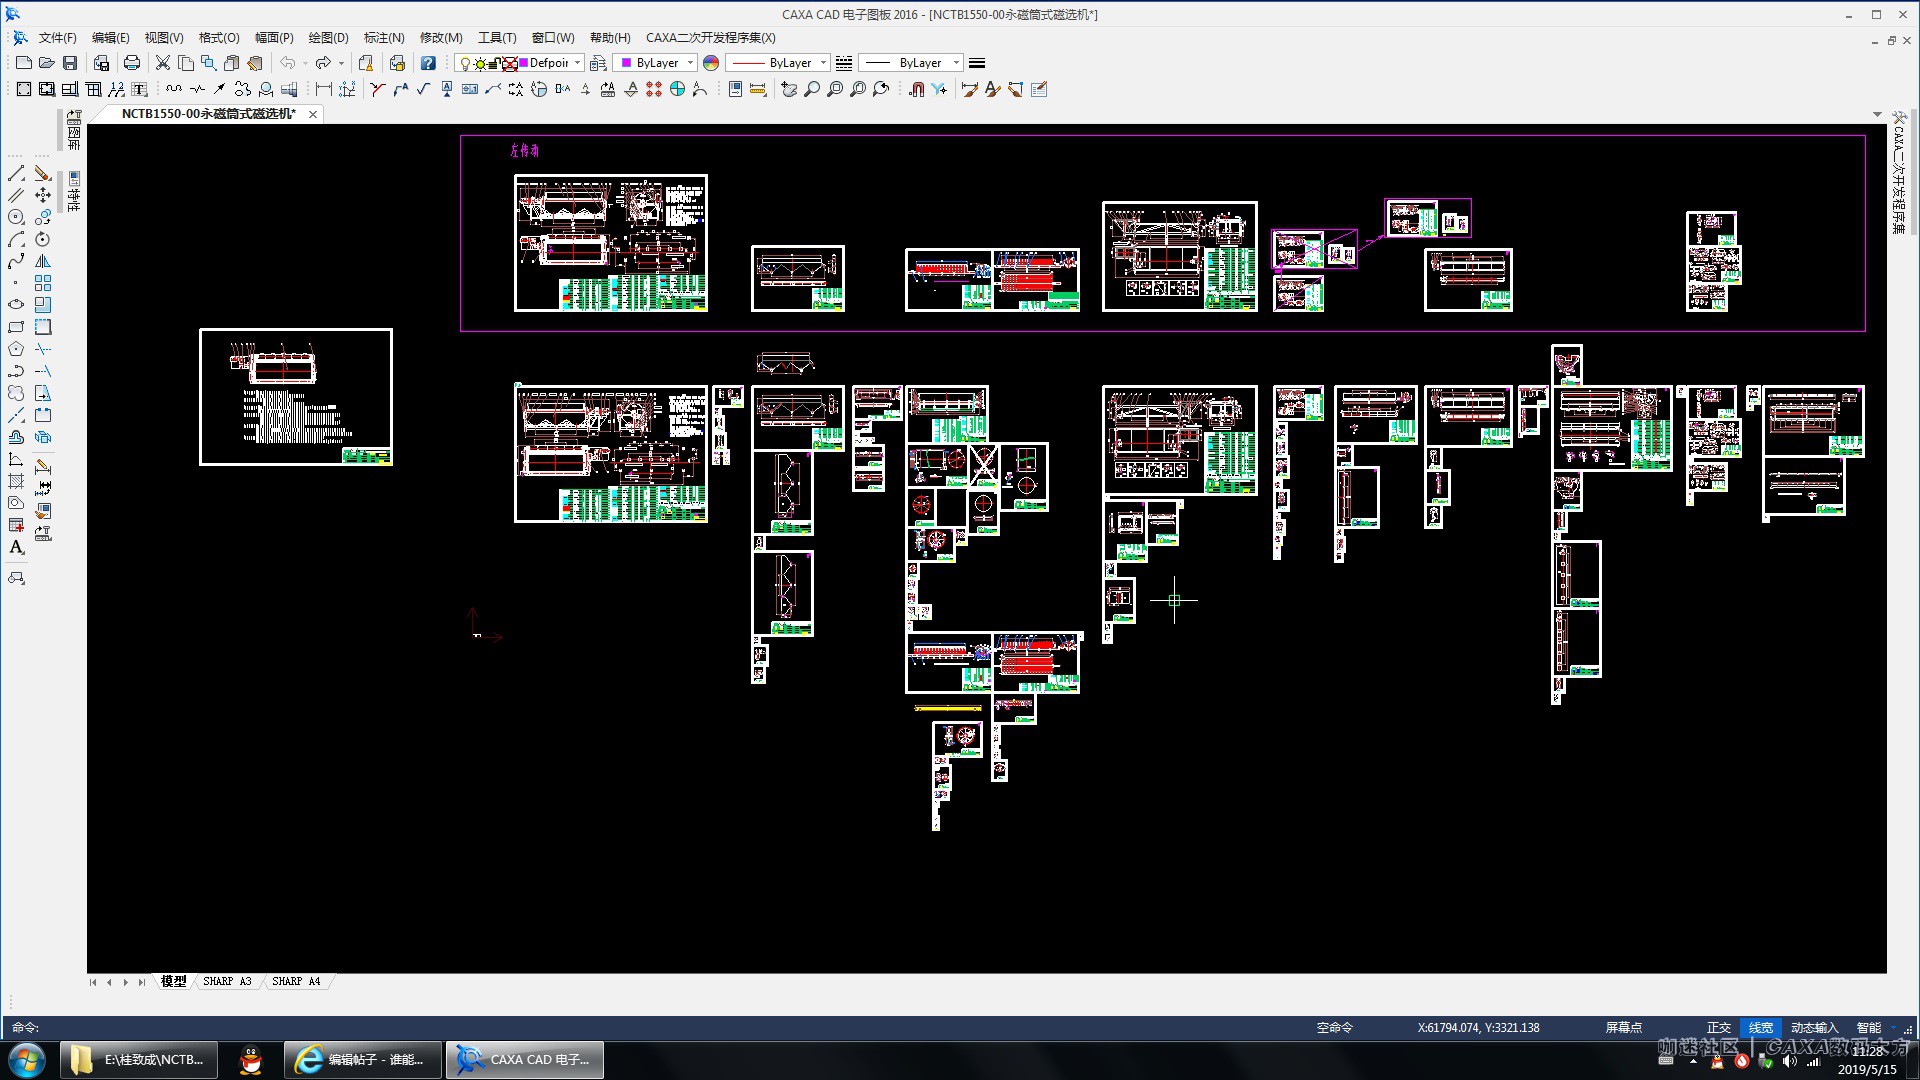The image size is (1920, 1080).
Task: Toggle 正交 ortho mode in status bar
Action: tap(1718, 1027)
